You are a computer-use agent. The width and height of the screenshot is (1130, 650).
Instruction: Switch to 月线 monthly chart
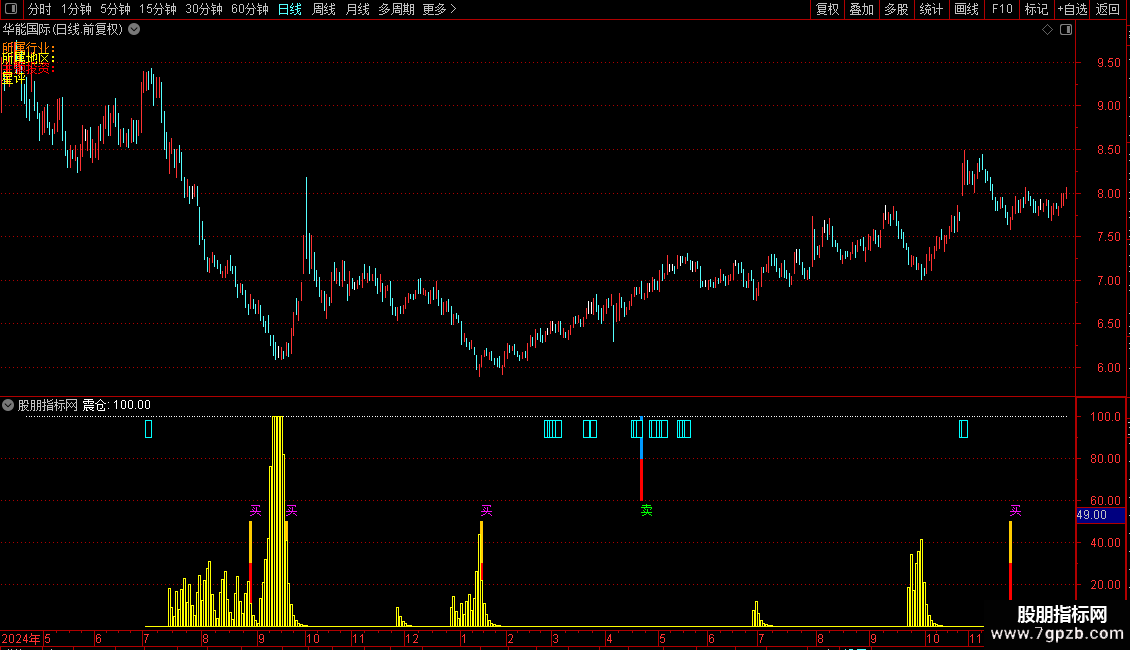(x=357, y=9)
